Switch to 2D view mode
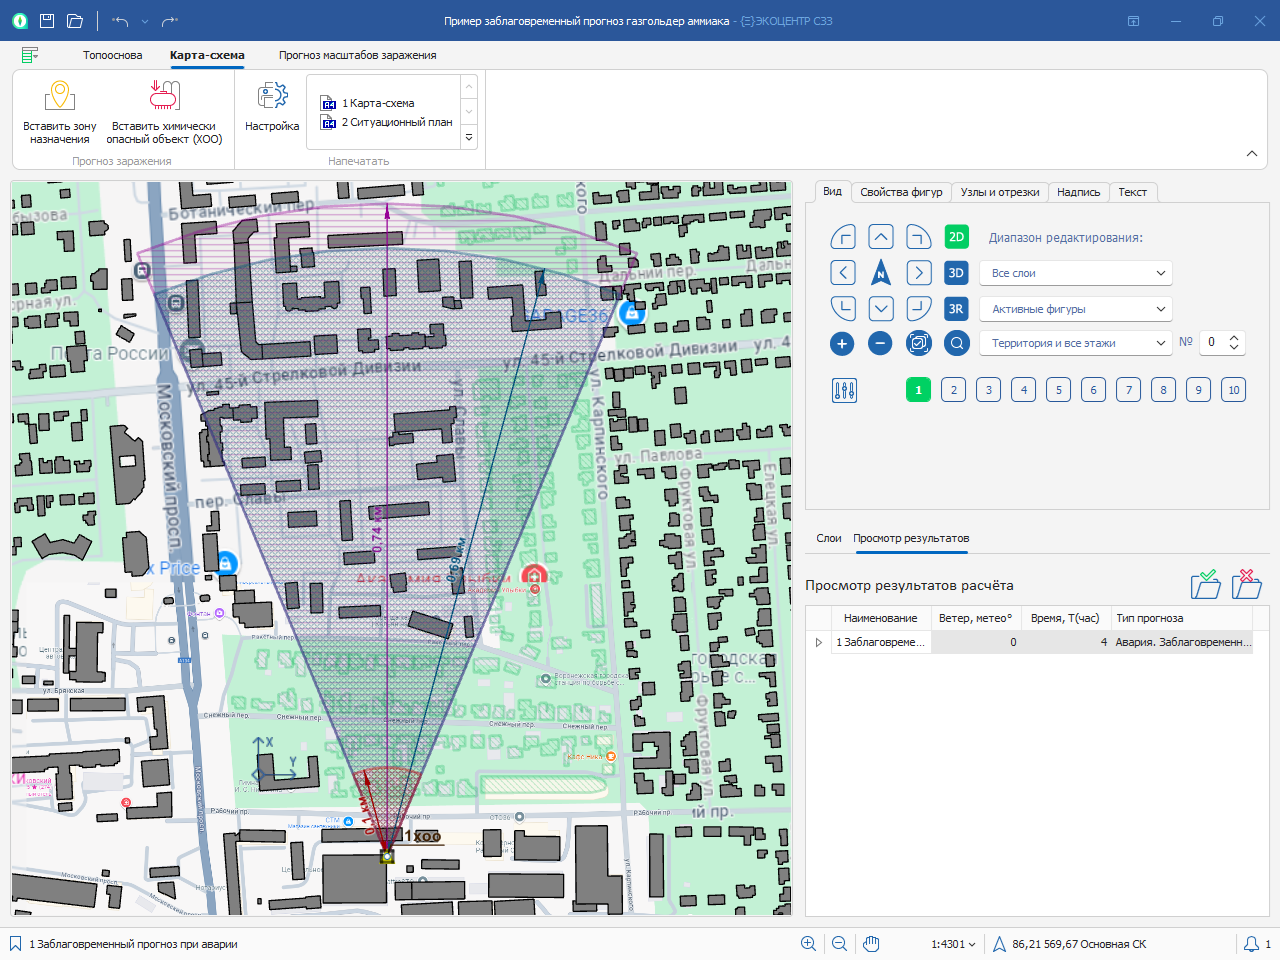Image resolution: width=1280 pixels, height=960 pixels. pyautogui.click(x=956, y=237)
